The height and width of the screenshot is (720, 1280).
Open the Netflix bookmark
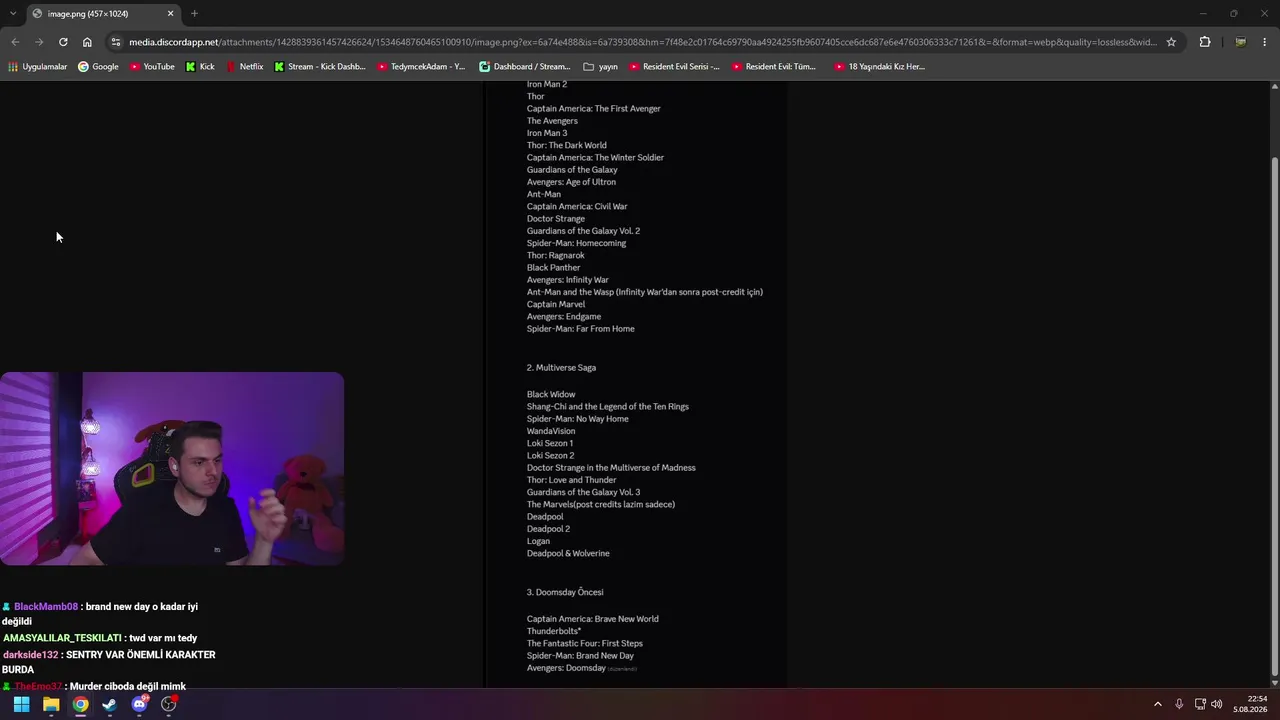[245, 67]
